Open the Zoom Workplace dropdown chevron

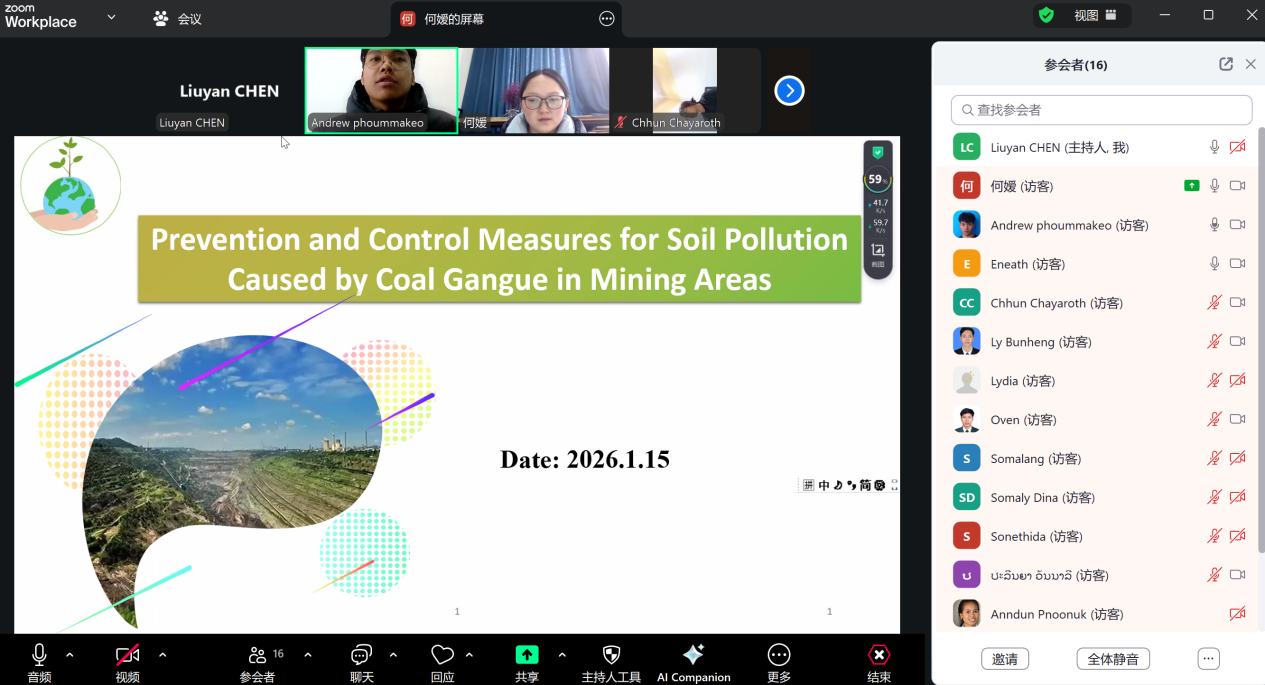click(x=111, y=17)
